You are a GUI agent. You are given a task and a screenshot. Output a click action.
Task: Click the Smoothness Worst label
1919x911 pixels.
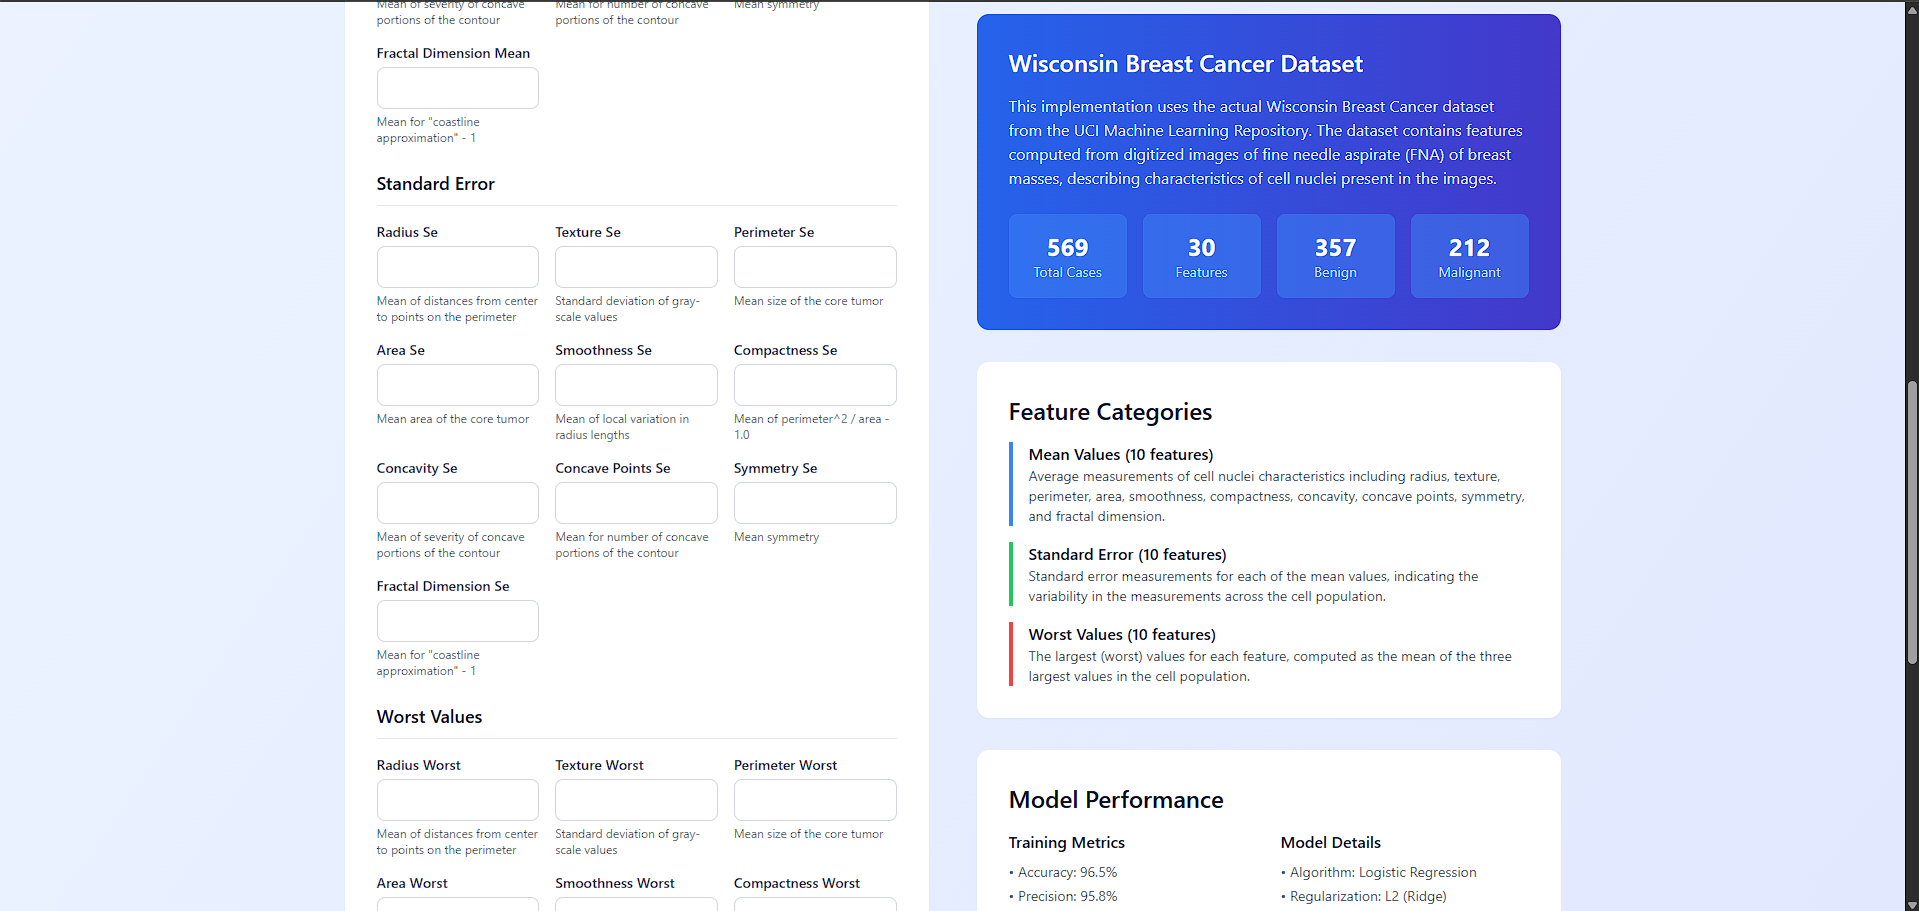pyautogui.click(x=615, y=883)
